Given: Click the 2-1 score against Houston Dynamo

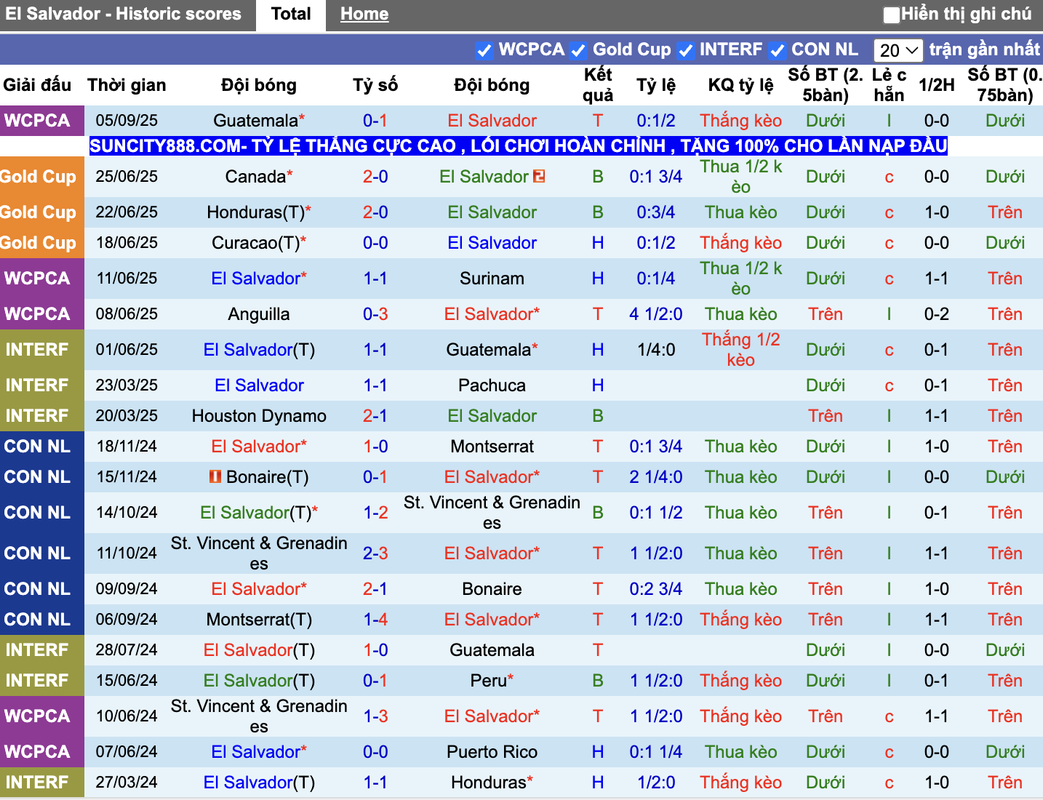Looking at the screenshot, I should point(375,416).
